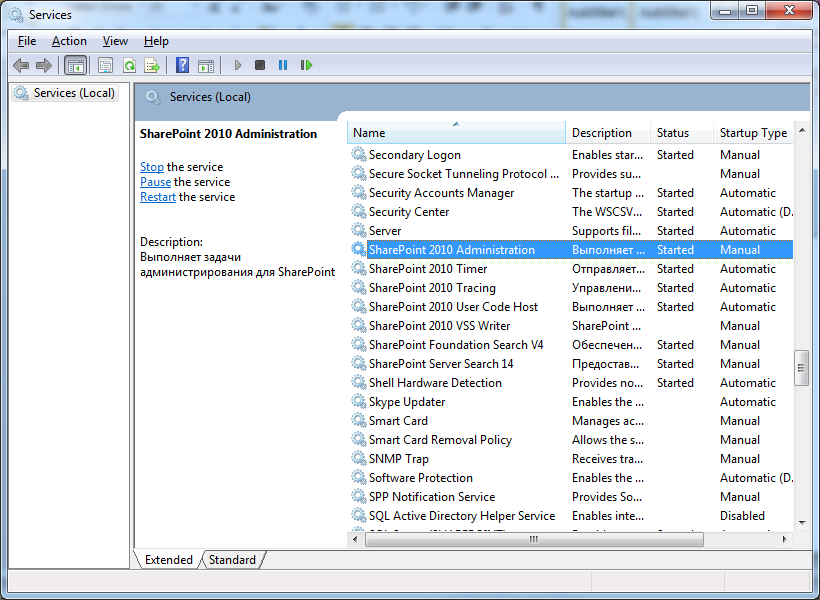The image size is (820, 600).
Task: Click the Restart the service link
Action: click(x=158, y=197)
